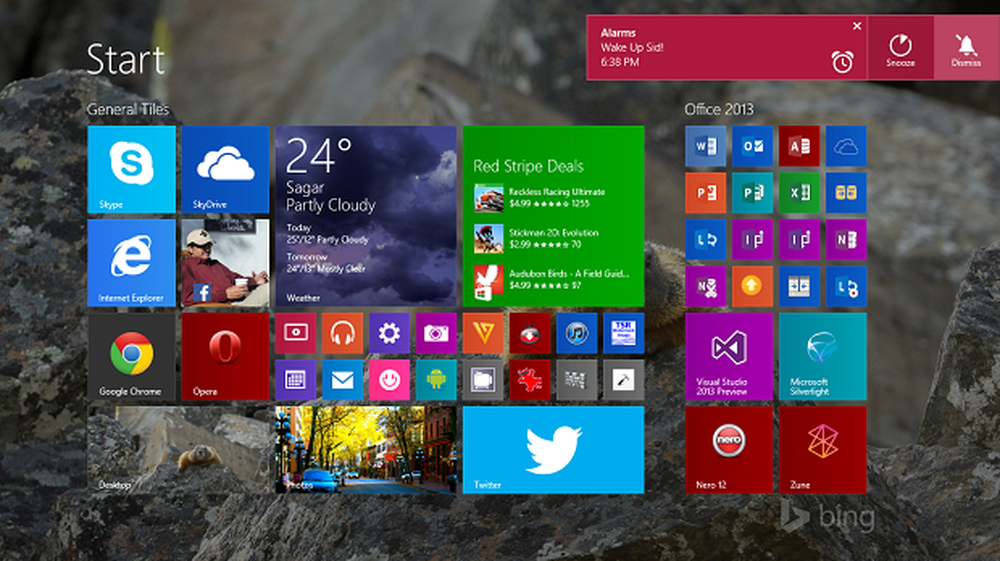Open the Music headphones tile
The width and height of the screenshot is (1000, 561).
click(342, 333)
